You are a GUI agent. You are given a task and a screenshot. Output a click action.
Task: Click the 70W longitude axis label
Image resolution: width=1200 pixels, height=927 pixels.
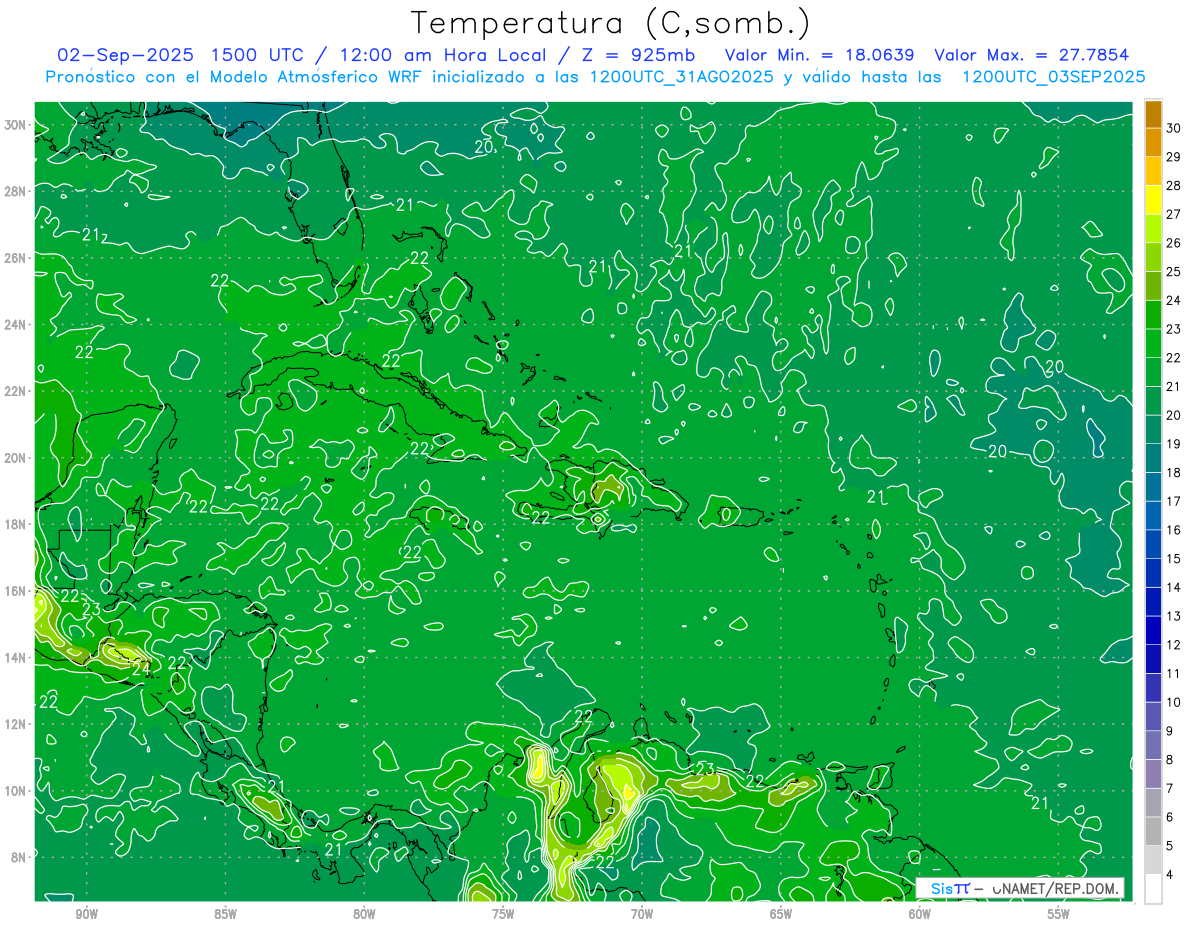tap(642, 915)
